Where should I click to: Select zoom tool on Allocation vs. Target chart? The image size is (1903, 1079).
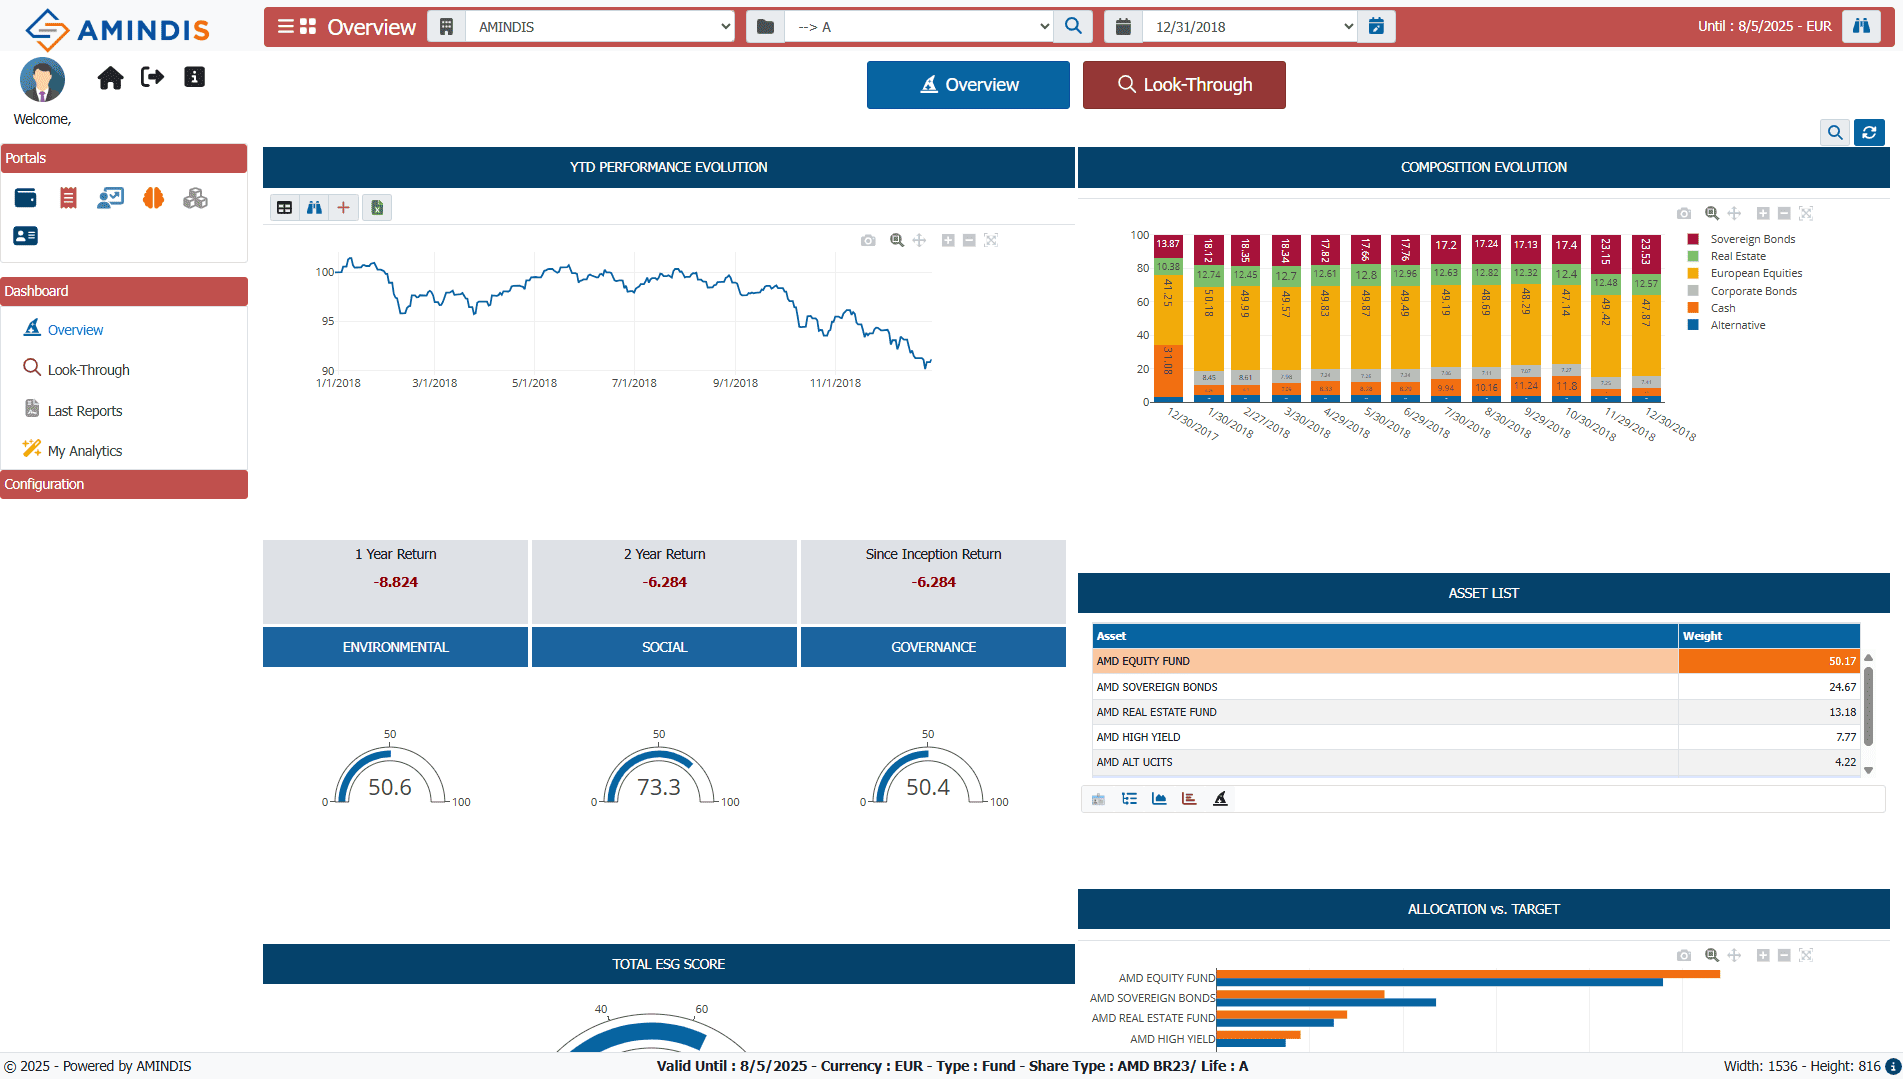click(x=1712, y=955)
